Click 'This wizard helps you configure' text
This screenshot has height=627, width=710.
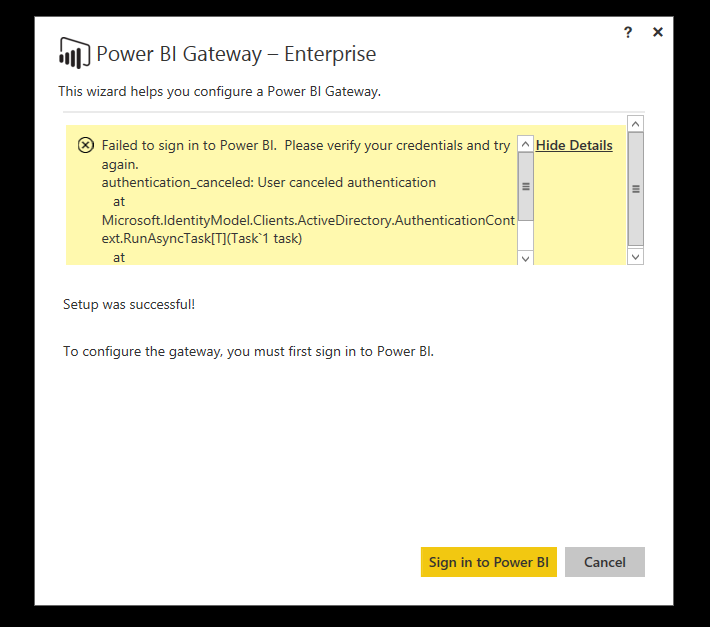[220, 91]
